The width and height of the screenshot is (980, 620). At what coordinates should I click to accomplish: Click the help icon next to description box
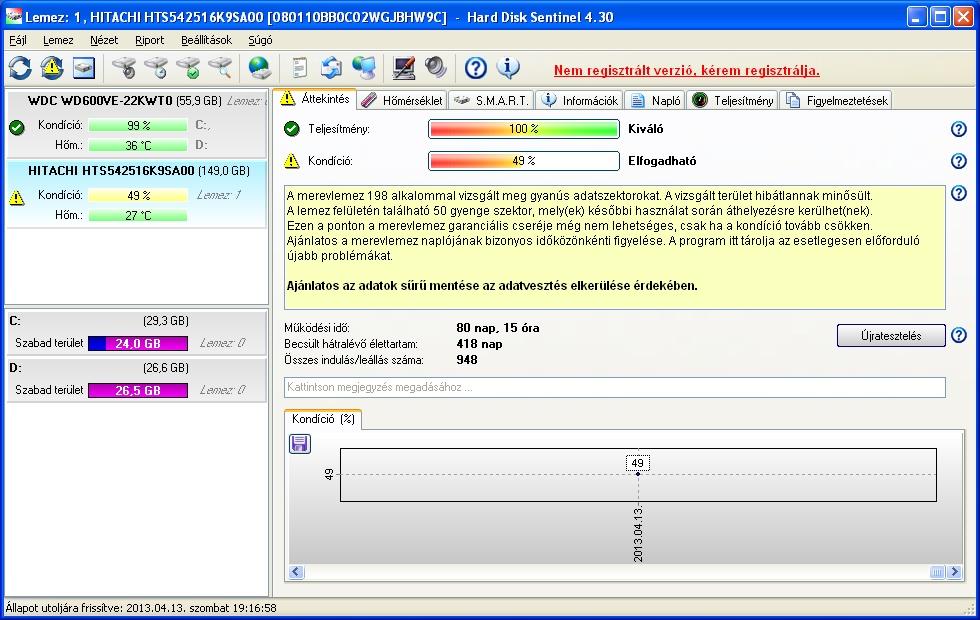point(958,193)
